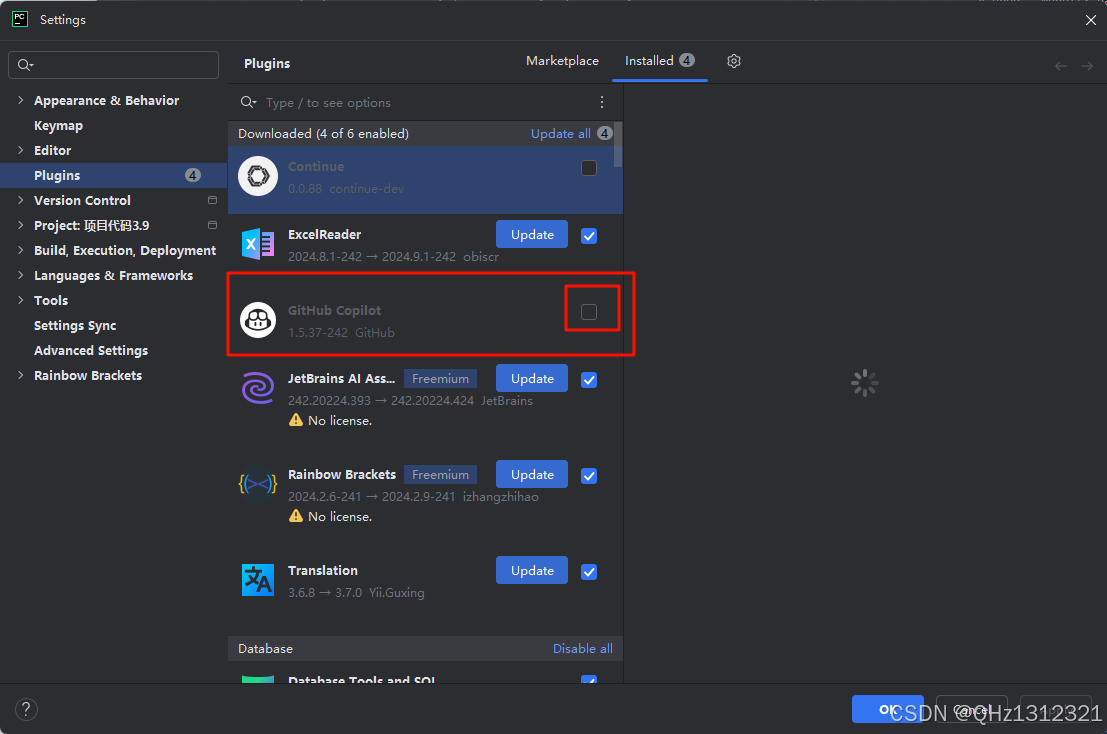This screenshot has height=734, width=1107.
Task: Click the magnifier icon in settings search
Action: pos(25,65)
